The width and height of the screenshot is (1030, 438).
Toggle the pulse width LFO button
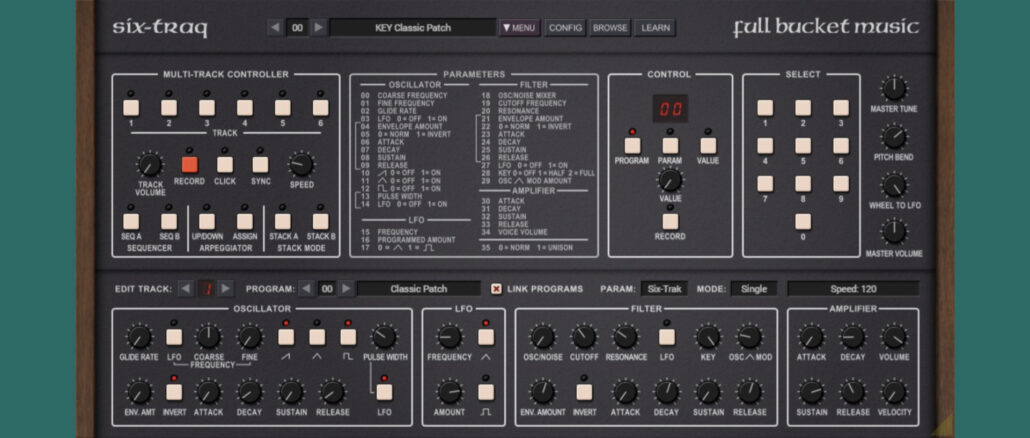(x=384, y=392)
